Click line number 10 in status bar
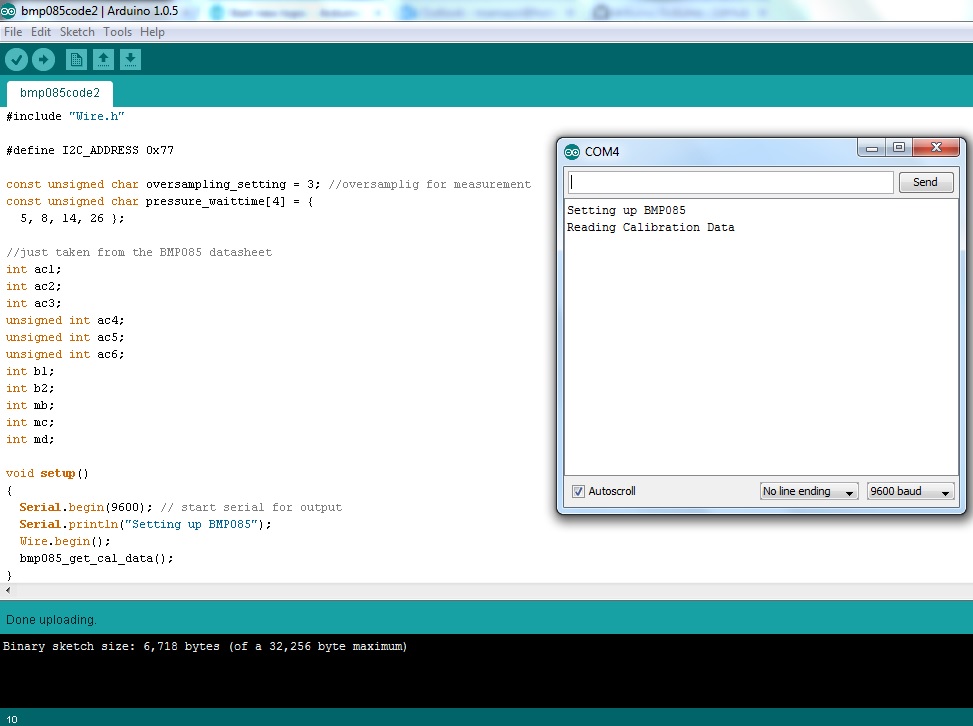The height and width of the screenshot is (726, 973). click(12, 720)
